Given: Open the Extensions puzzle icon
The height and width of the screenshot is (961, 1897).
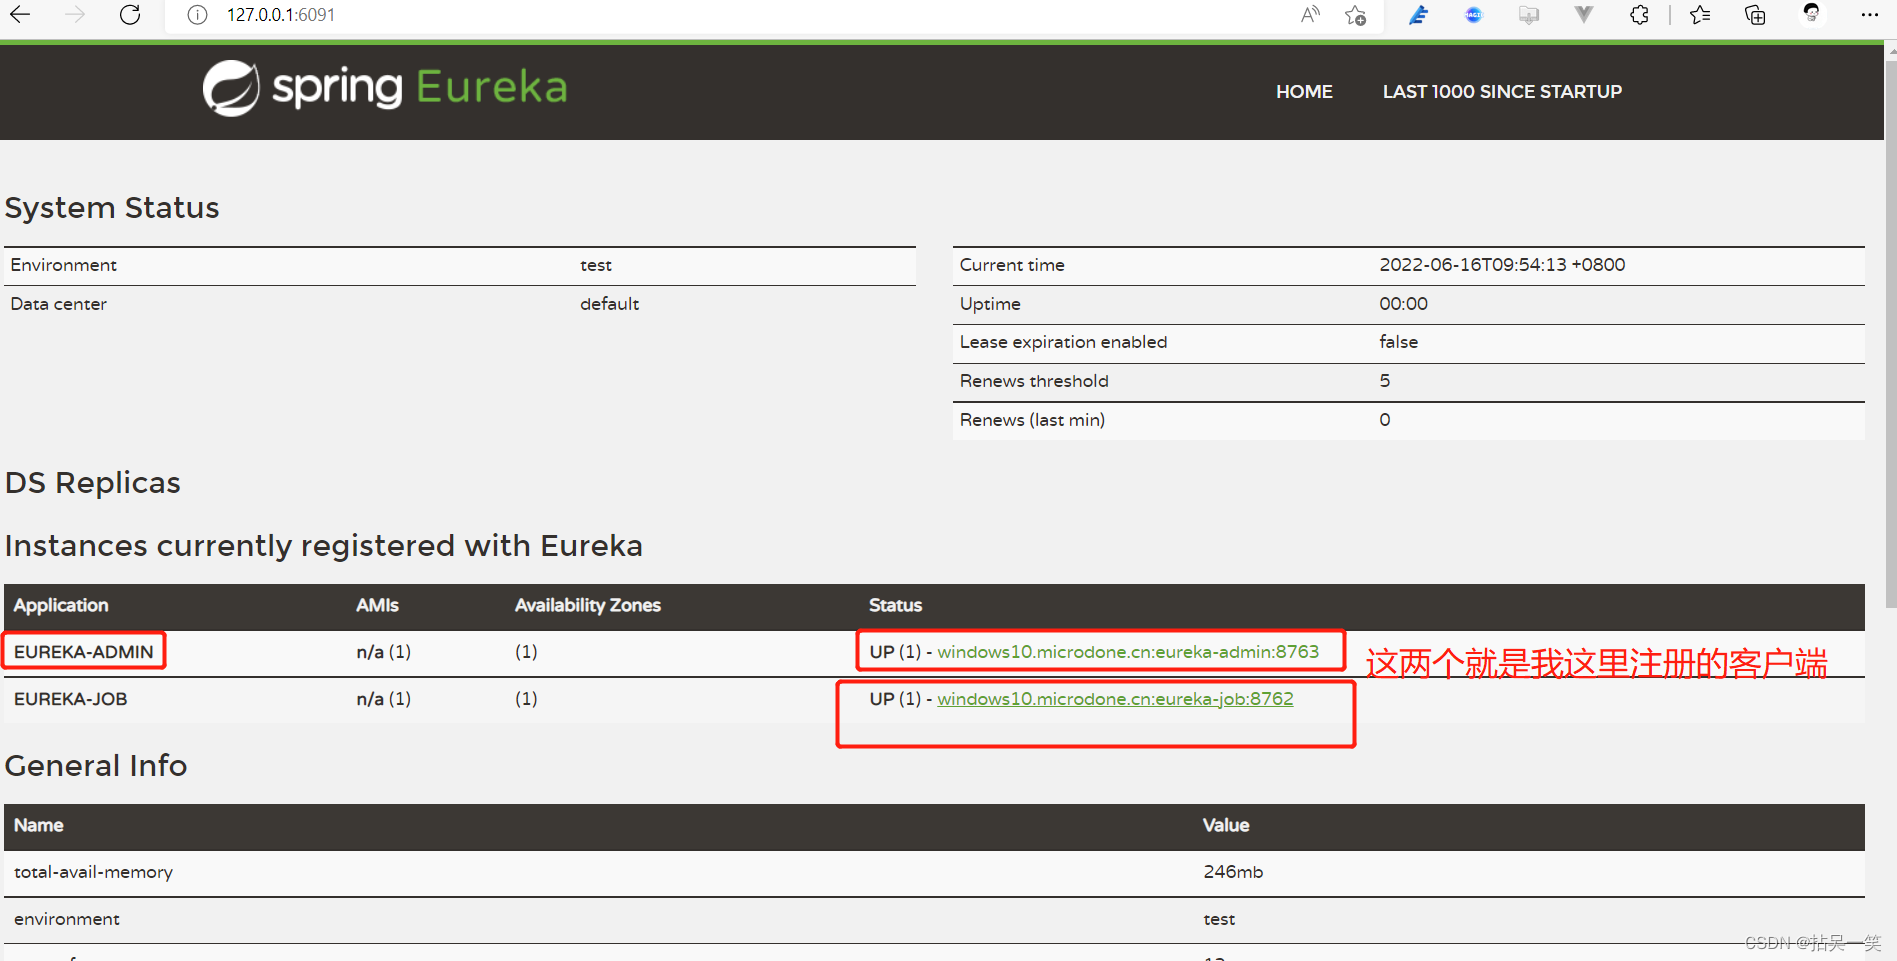Looking at the screenshot, I should point(1639,15).
